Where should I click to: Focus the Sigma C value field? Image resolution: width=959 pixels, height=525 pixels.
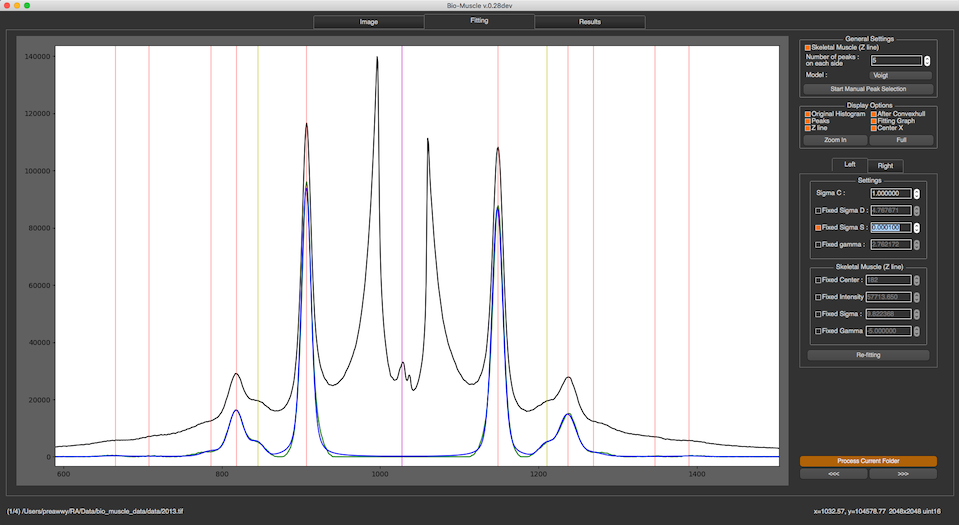click(891, 193)
